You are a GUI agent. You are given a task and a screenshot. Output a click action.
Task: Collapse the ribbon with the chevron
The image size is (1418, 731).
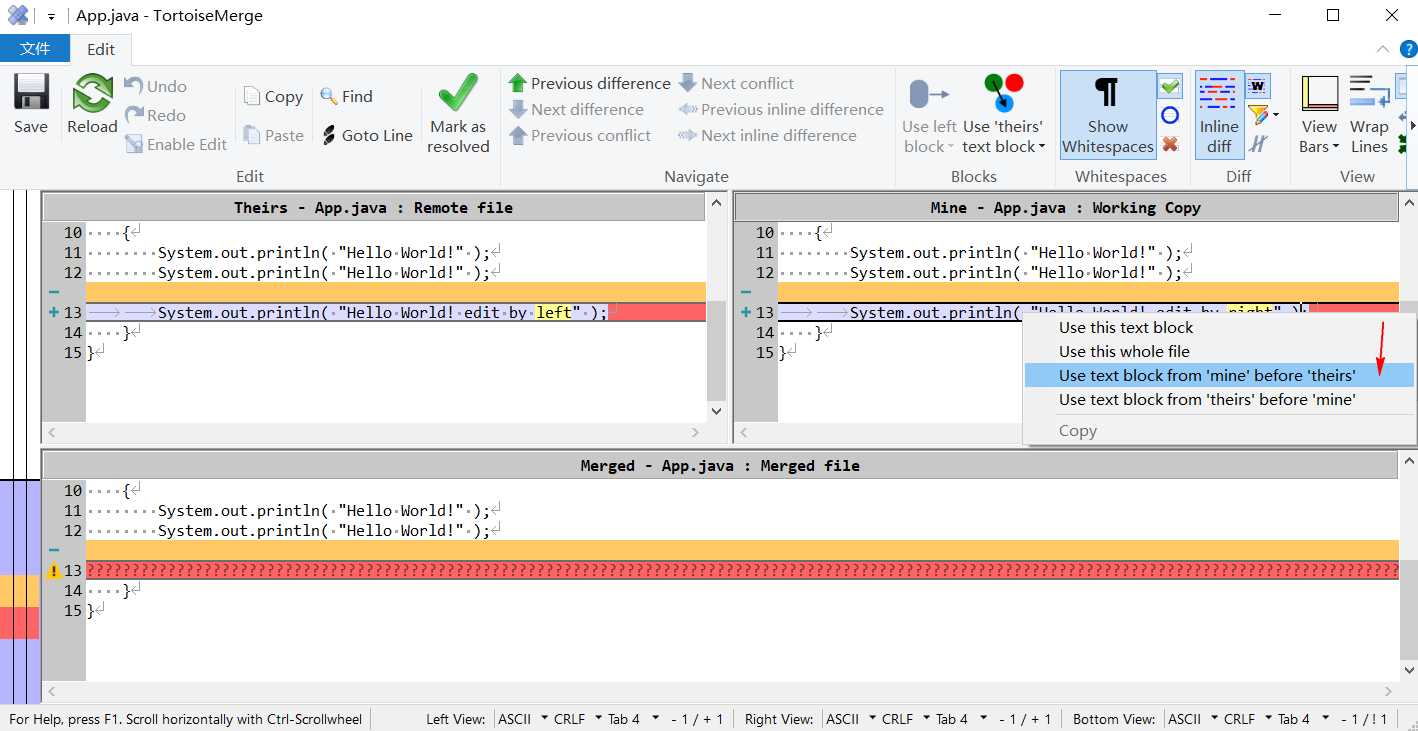coord(1382,49)
